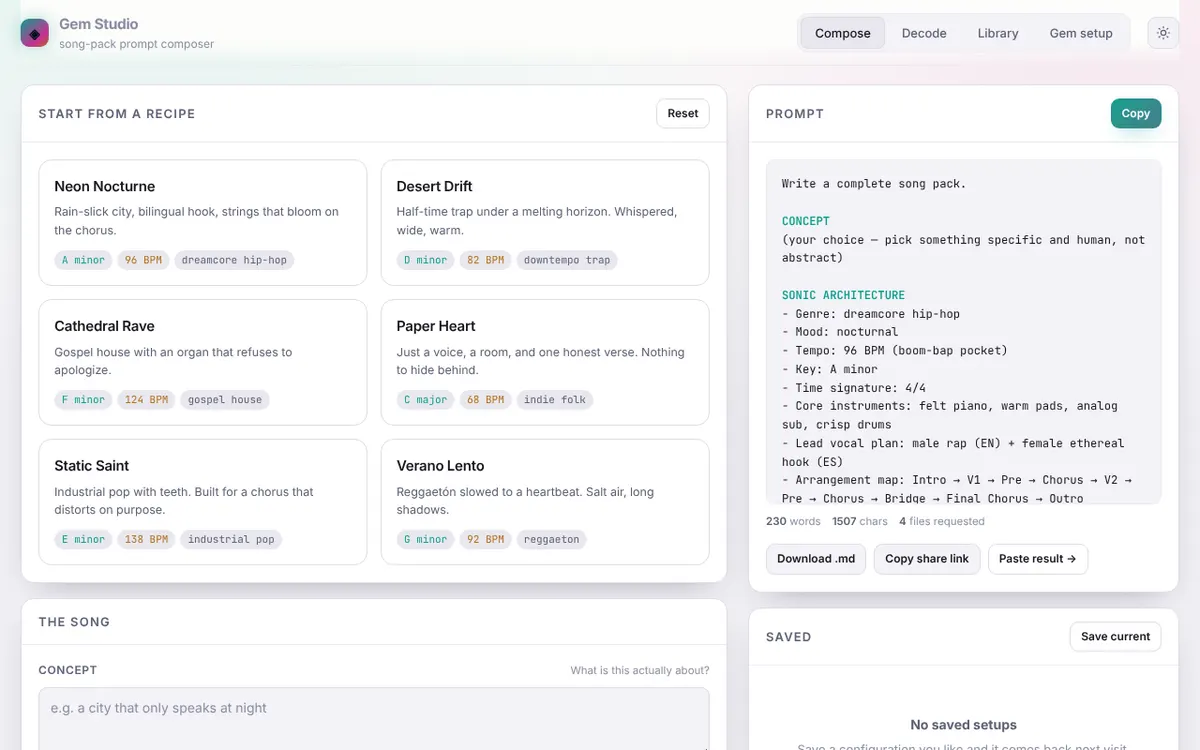Select the Verano Lento recipe card
Viewport: 1200px width, 750px height.
(545, 502)
